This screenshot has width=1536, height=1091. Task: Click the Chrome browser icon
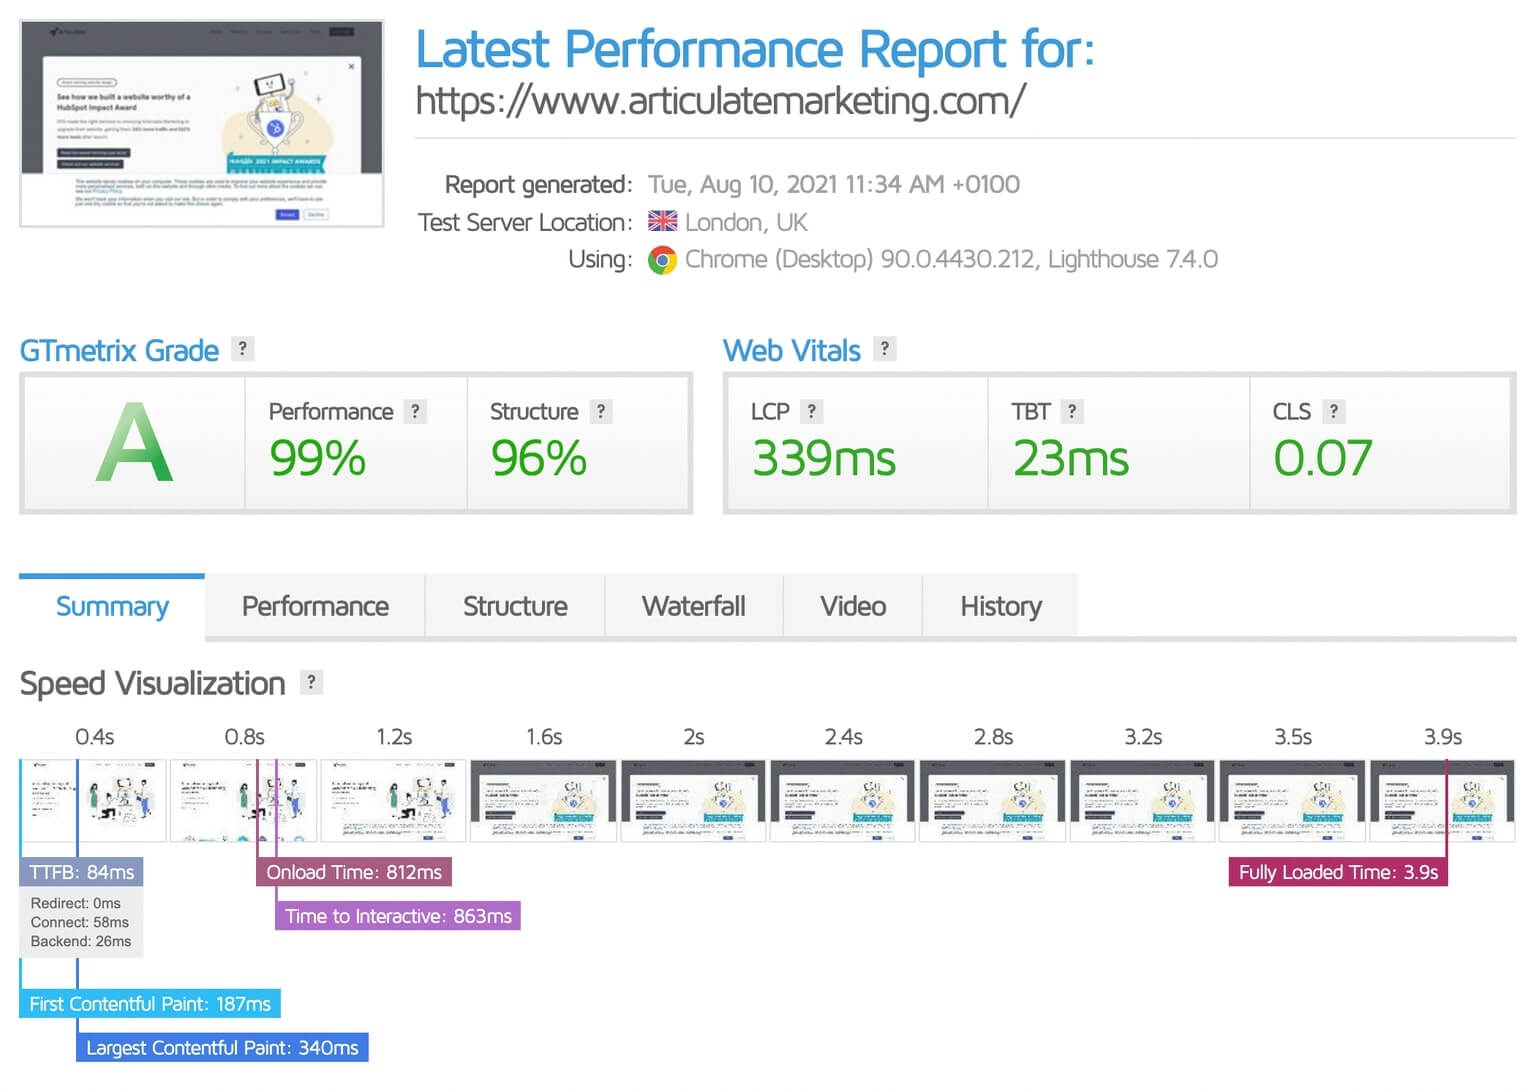[663, 259]
